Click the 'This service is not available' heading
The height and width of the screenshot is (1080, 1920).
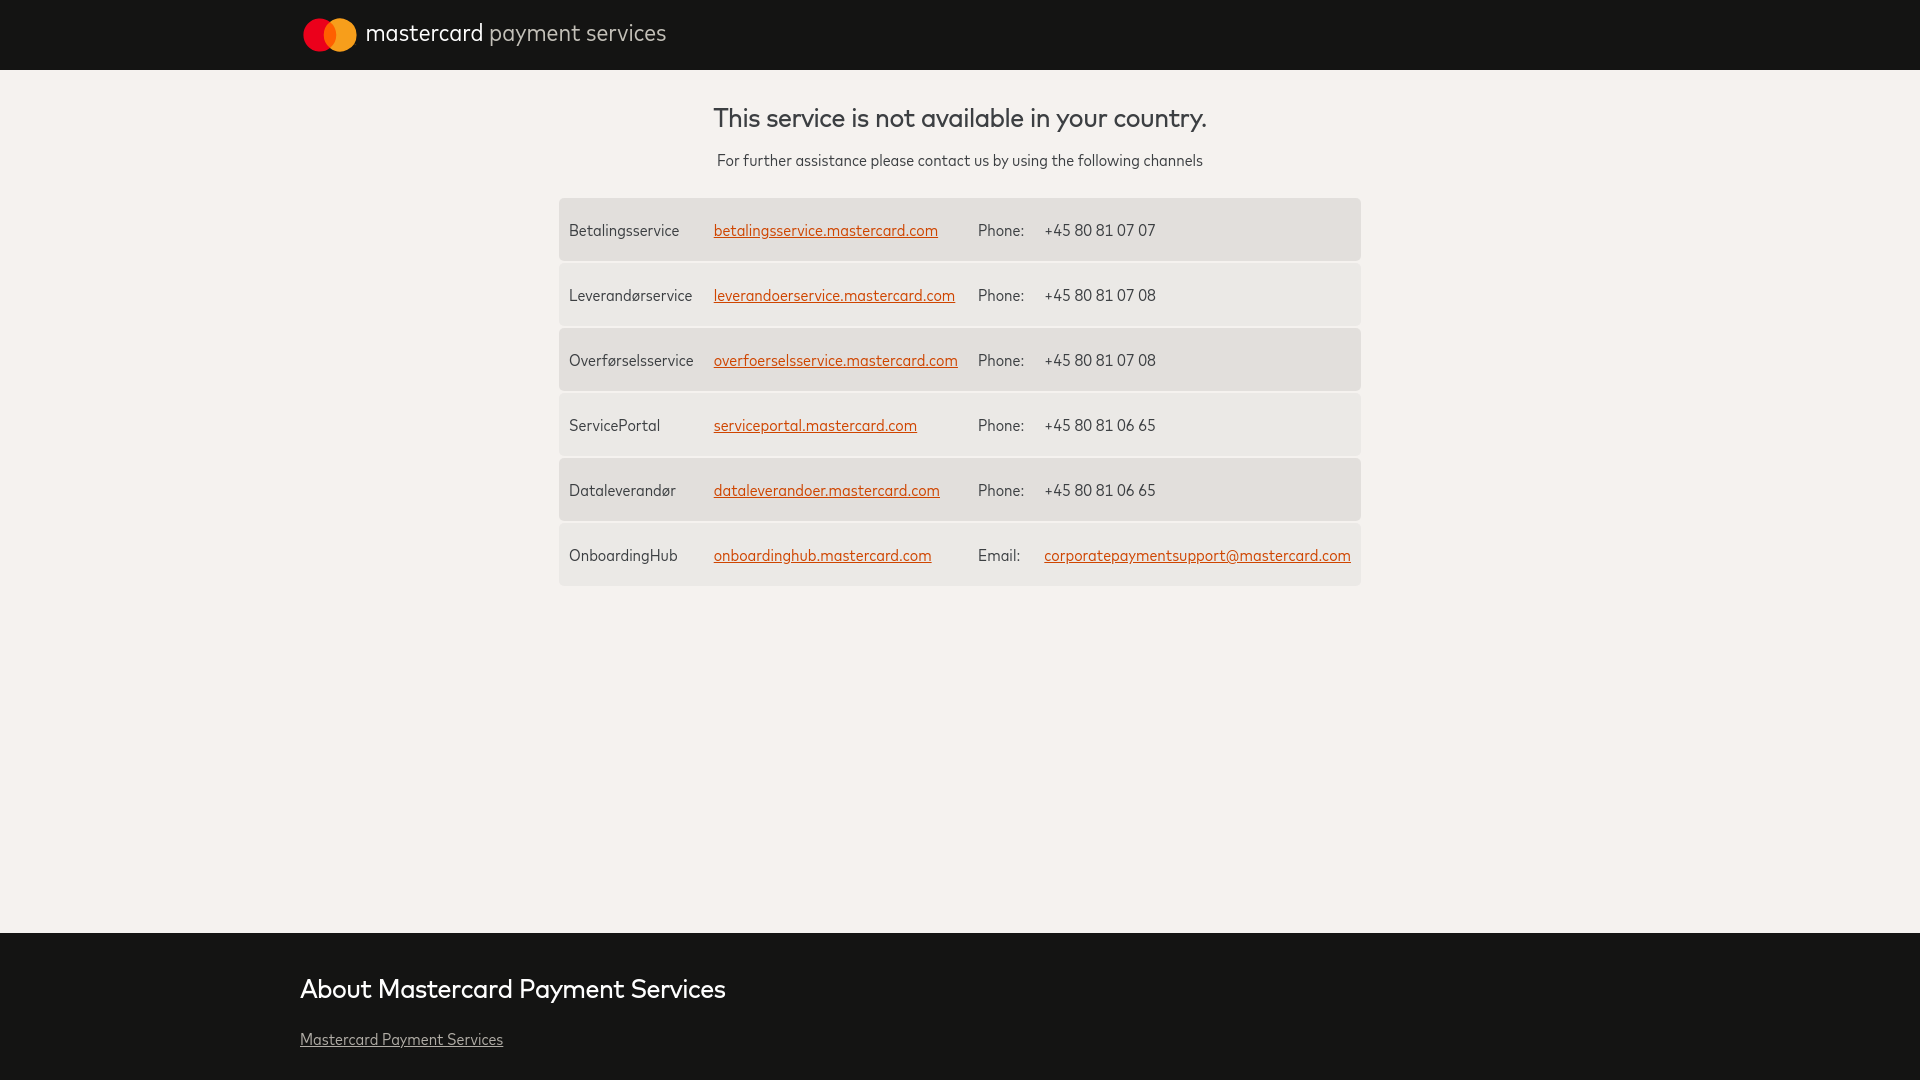960,118
